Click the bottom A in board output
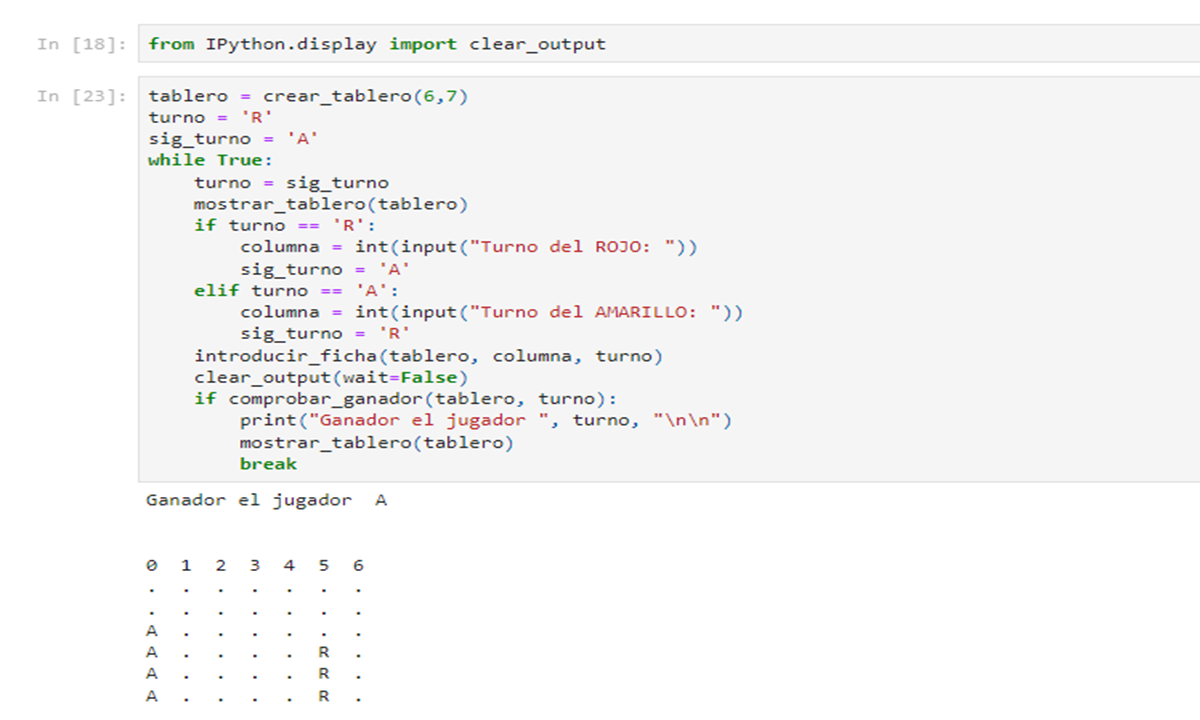This screenshot has width=1200, height=720. 151,697
